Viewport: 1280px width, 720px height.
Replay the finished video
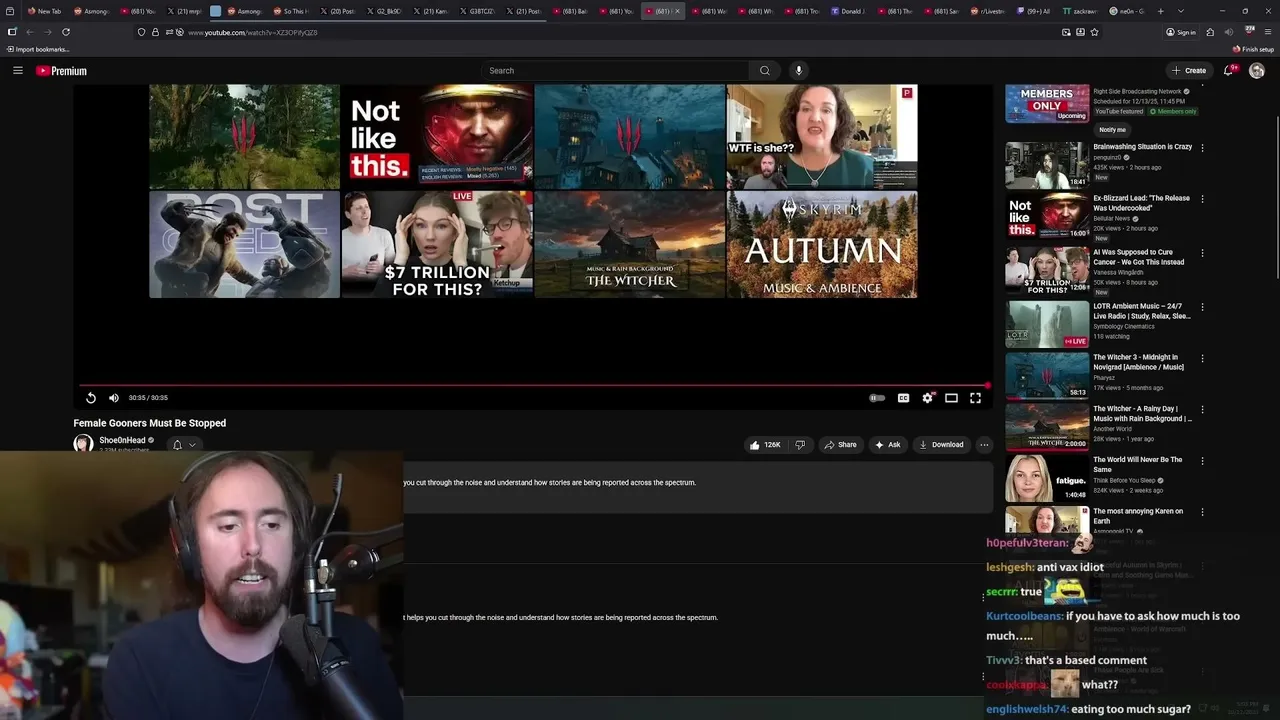(91, 398)
